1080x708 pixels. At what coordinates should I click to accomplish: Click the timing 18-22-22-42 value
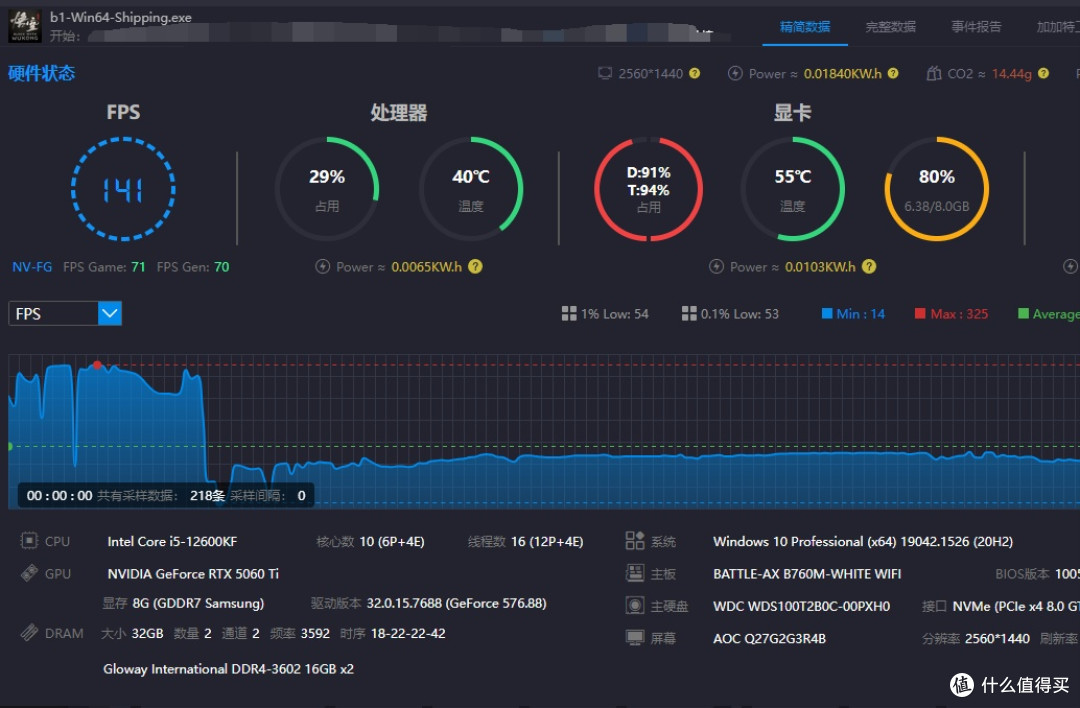(408, 633)
